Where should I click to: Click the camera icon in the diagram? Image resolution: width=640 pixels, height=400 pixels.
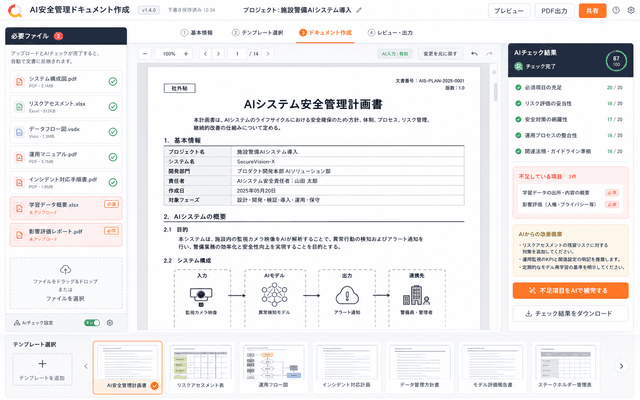pyautogui.click(x=201, y=297)
